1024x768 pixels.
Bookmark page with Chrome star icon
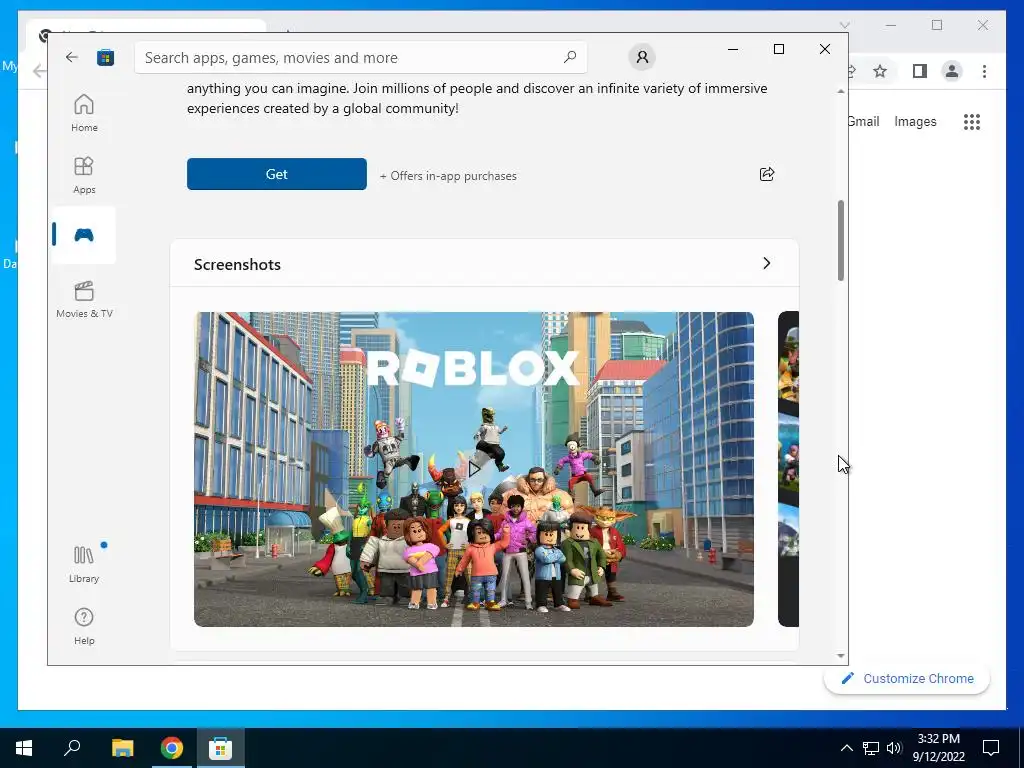[880, 71]
